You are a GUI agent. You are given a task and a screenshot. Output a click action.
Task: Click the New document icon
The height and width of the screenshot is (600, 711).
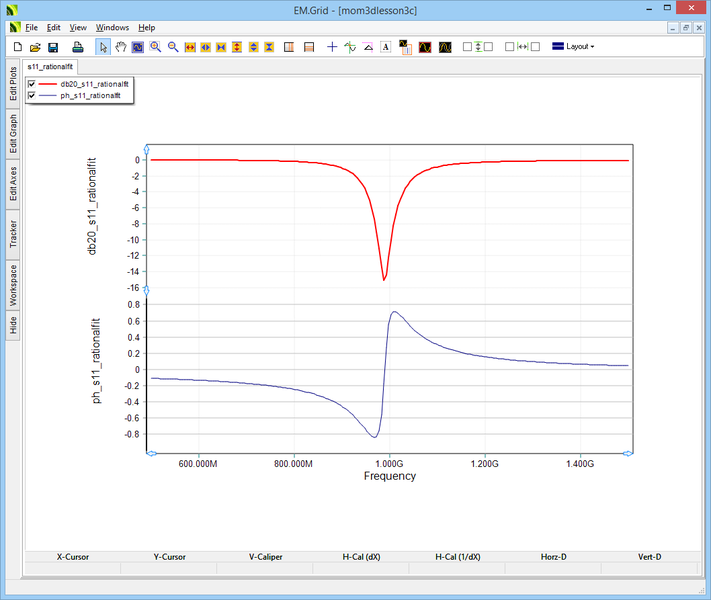pyautogui.click(x=17, y=47)
